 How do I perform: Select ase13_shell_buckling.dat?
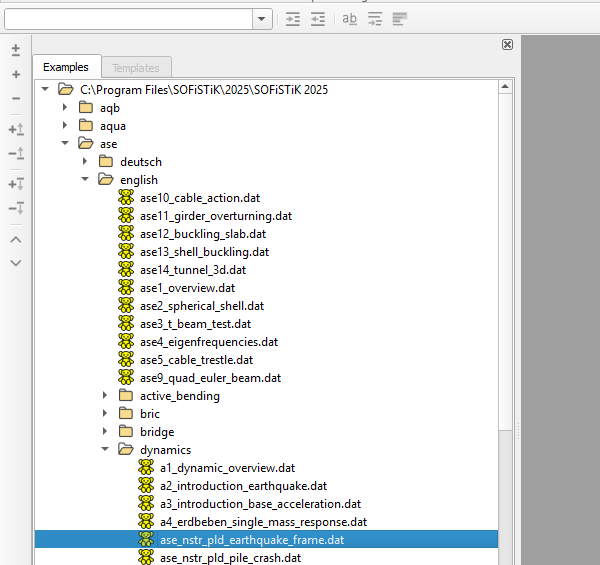tap(204, 252)
